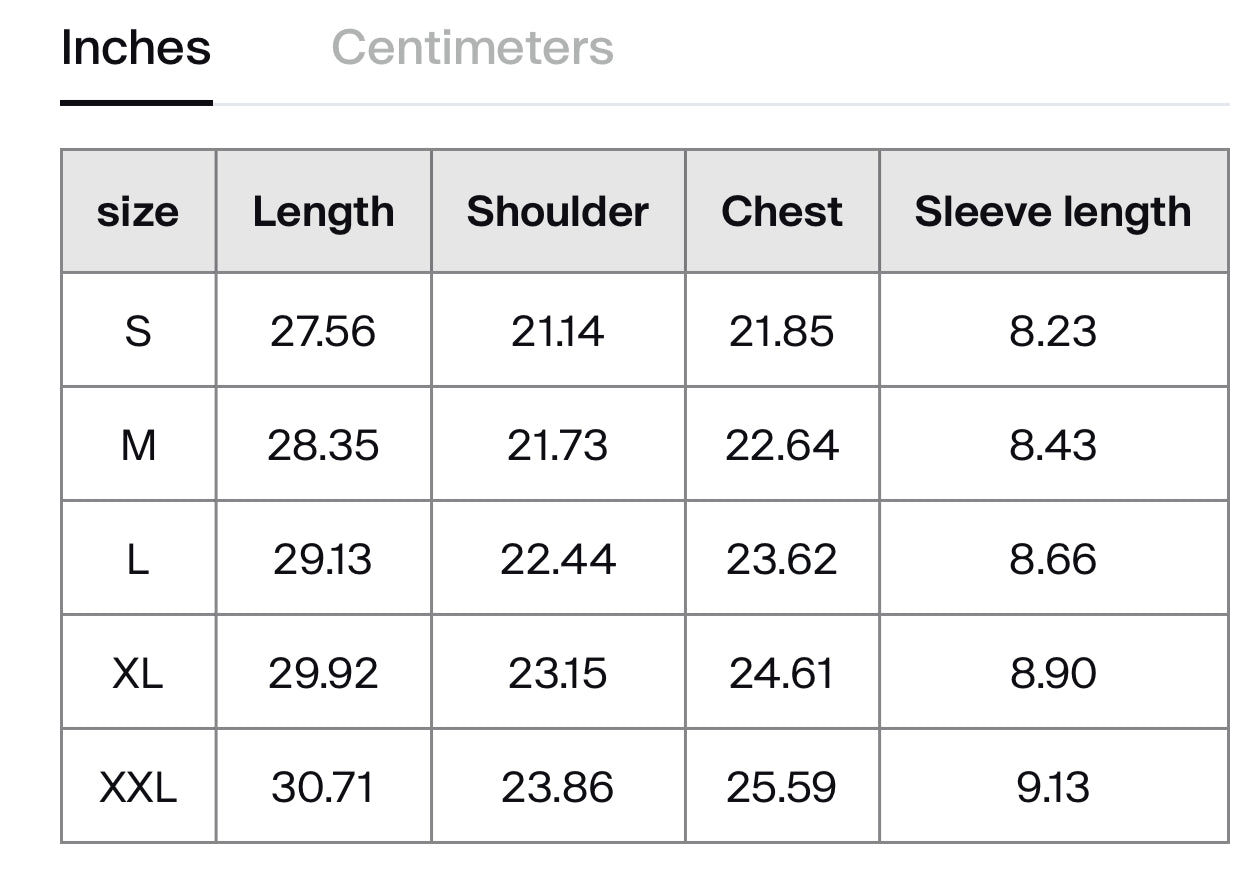Click the 27.56 length value
Image resolution: width=1260 pixels, height=886 pixels.
[x=323, y=331]
